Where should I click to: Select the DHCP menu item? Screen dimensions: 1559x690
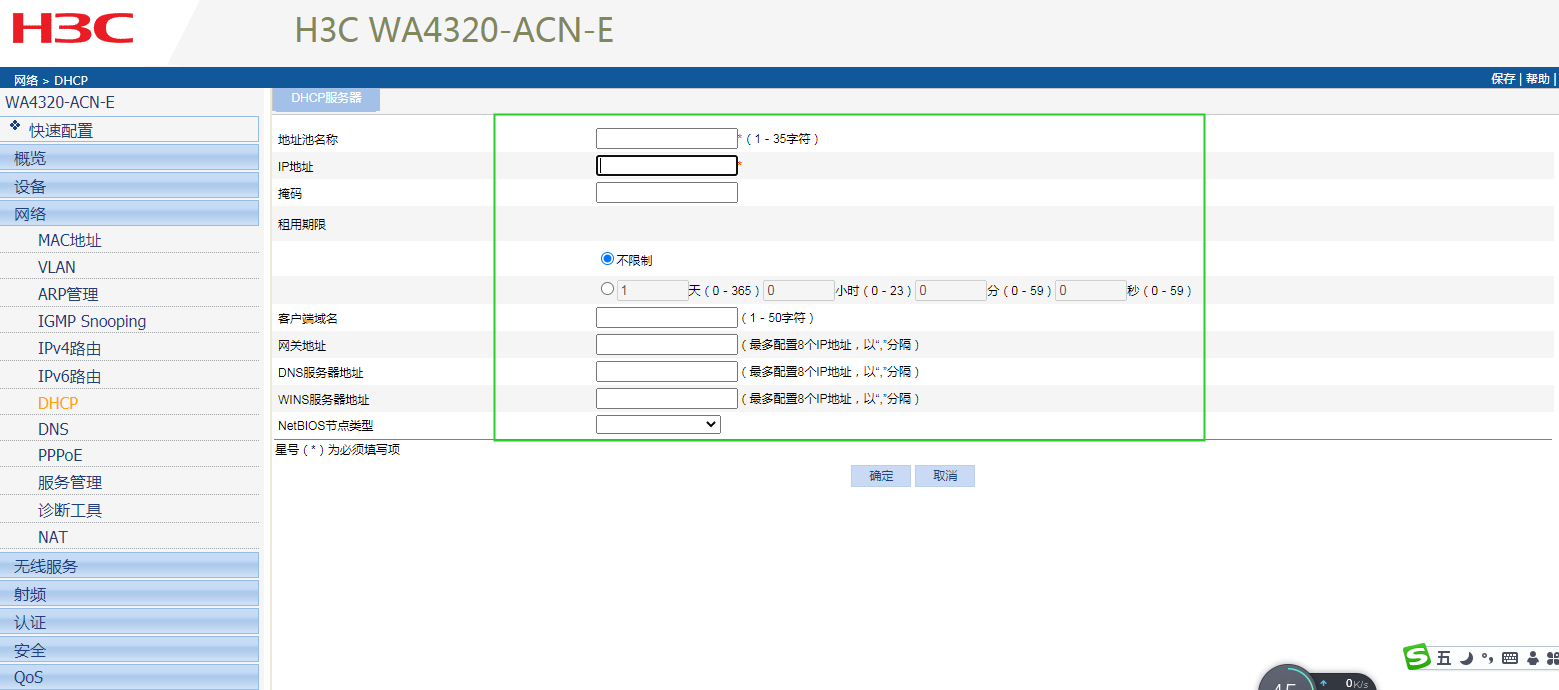(58, 403)
